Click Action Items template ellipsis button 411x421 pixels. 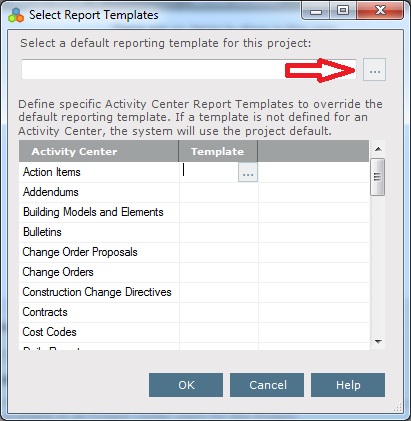248,172
